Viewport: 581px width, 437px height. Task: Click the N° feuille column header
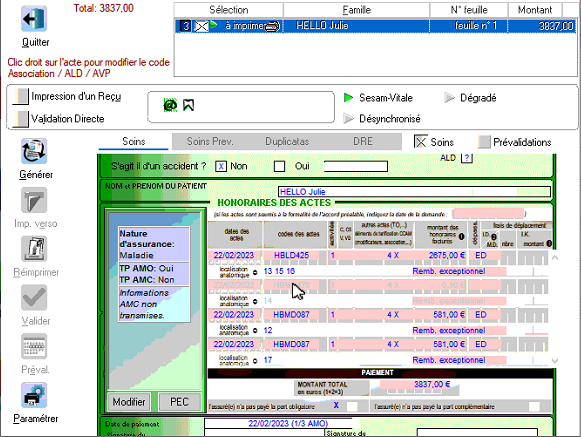(x=469, y=10)
